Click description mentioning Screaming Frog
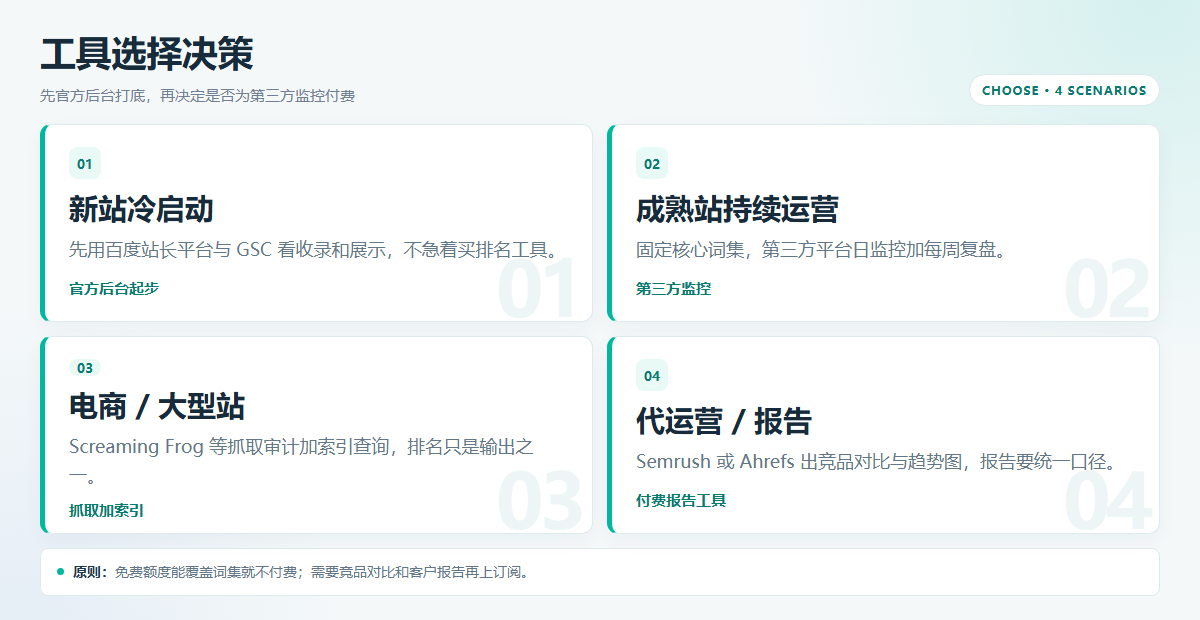The width and height of the screenshot is (1200, 620). pos(301,459)
